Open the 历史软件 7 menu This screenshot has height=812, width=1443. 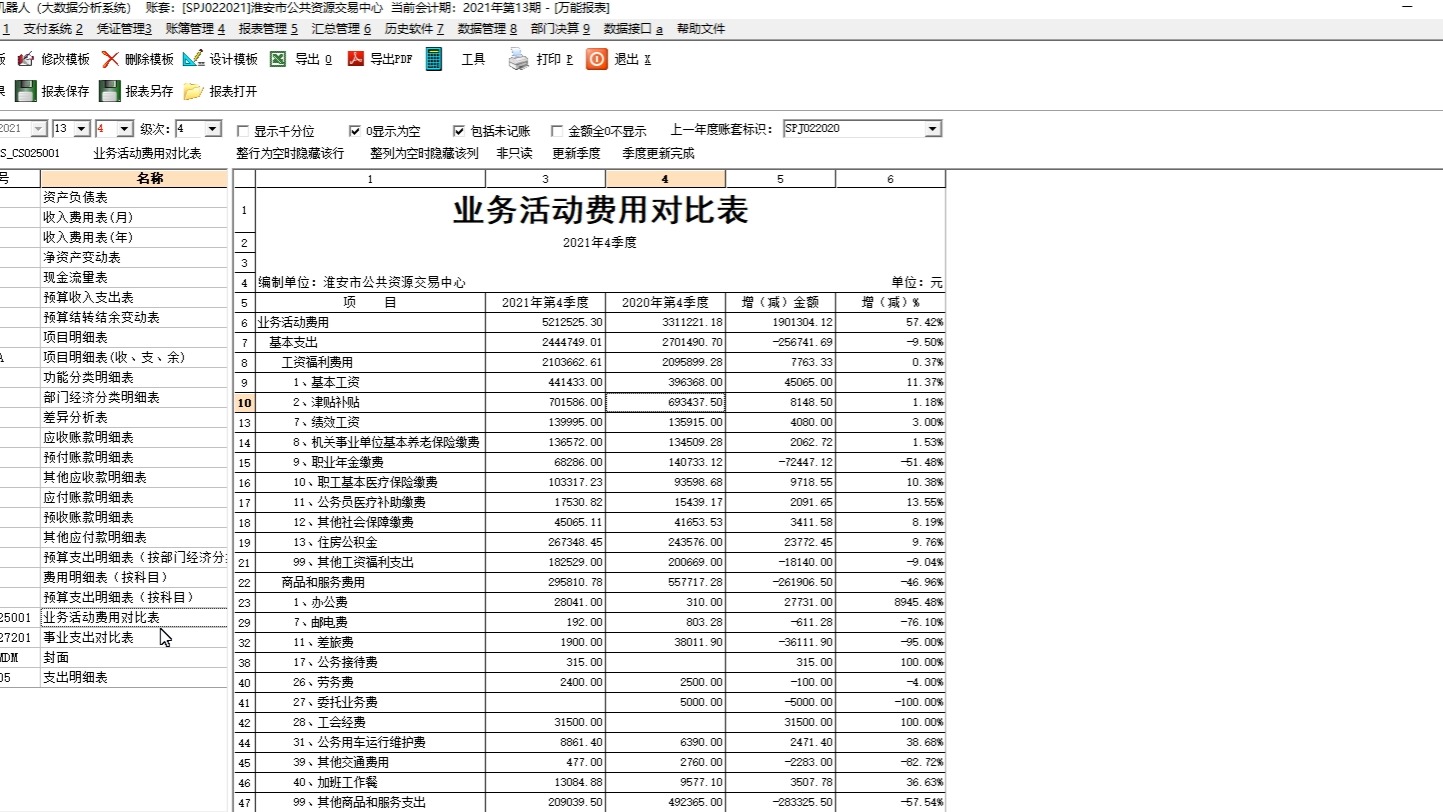(414, 29)
